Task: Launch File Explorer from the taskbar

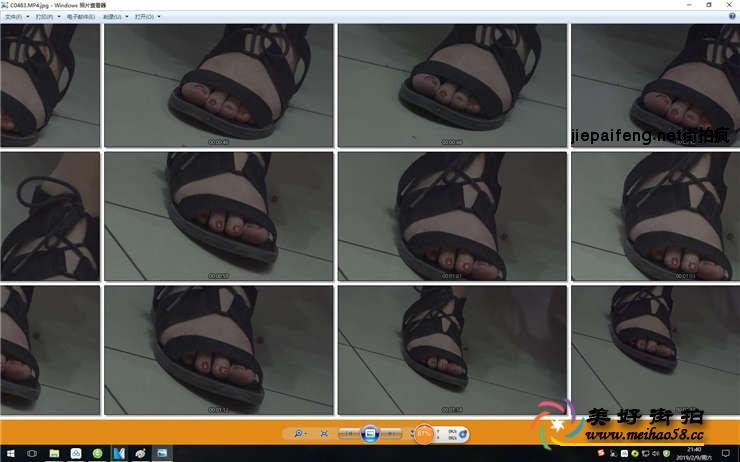Action: (54, 454)
